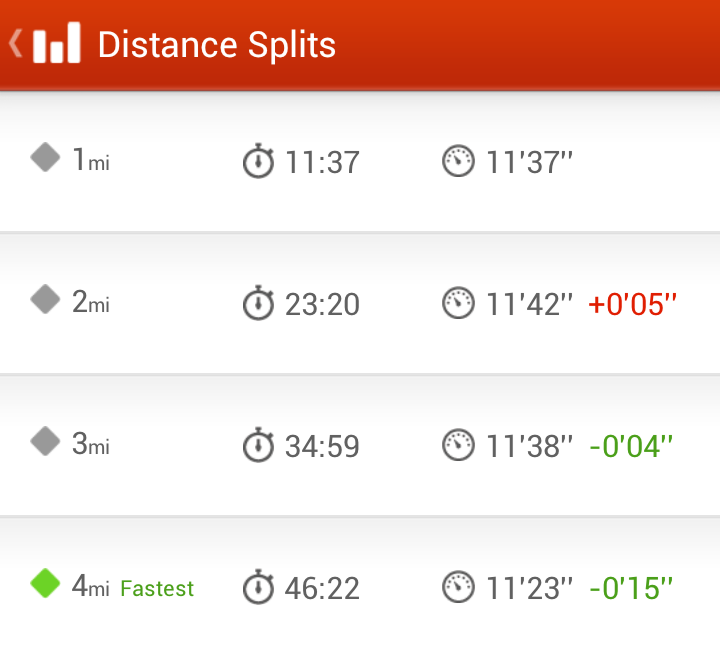The width and height of the screenshot is (720, 656).
Task: Select the 46:22 elapsed time
Action: coord(322,589)
